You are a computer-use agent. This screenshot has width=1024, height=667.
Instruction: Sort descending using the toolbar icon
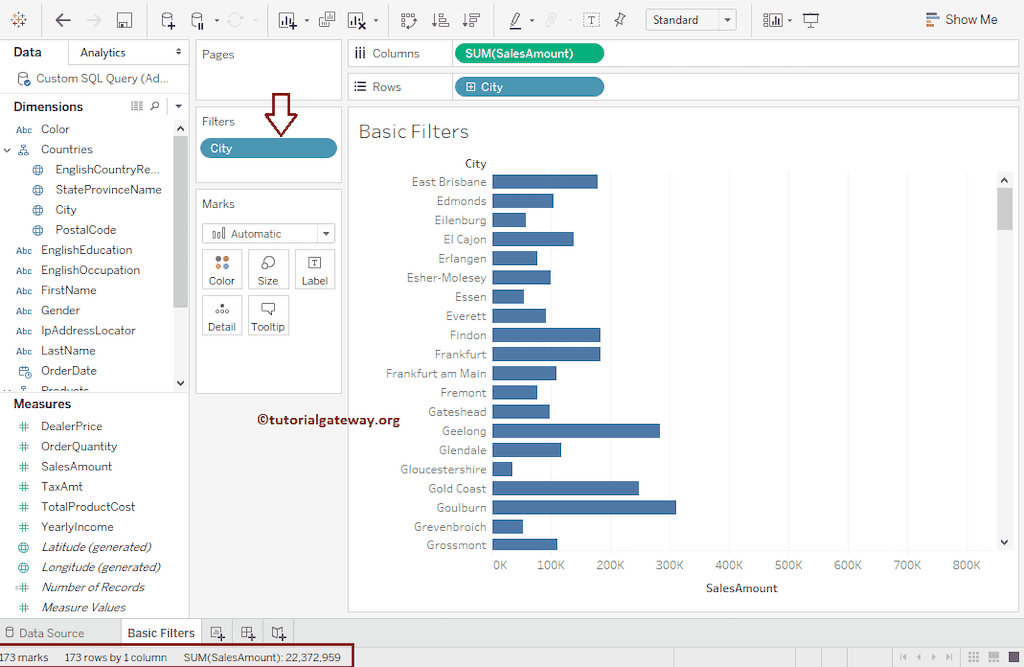click(473, 20)
